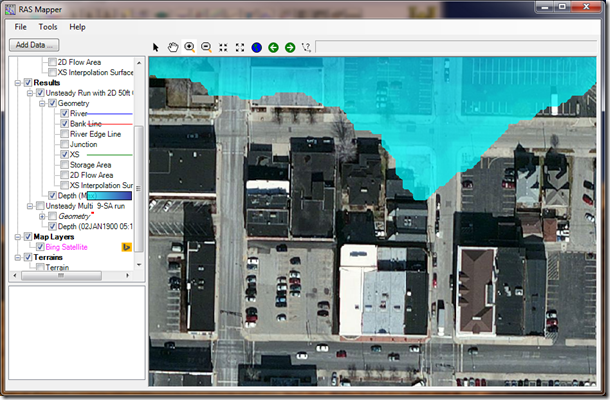The width and height of the screenshot is (610, 400).
Task: Click the Bing logo icon beside Bing Satellite
Action: pyautogui.click(x=127, y=246)
